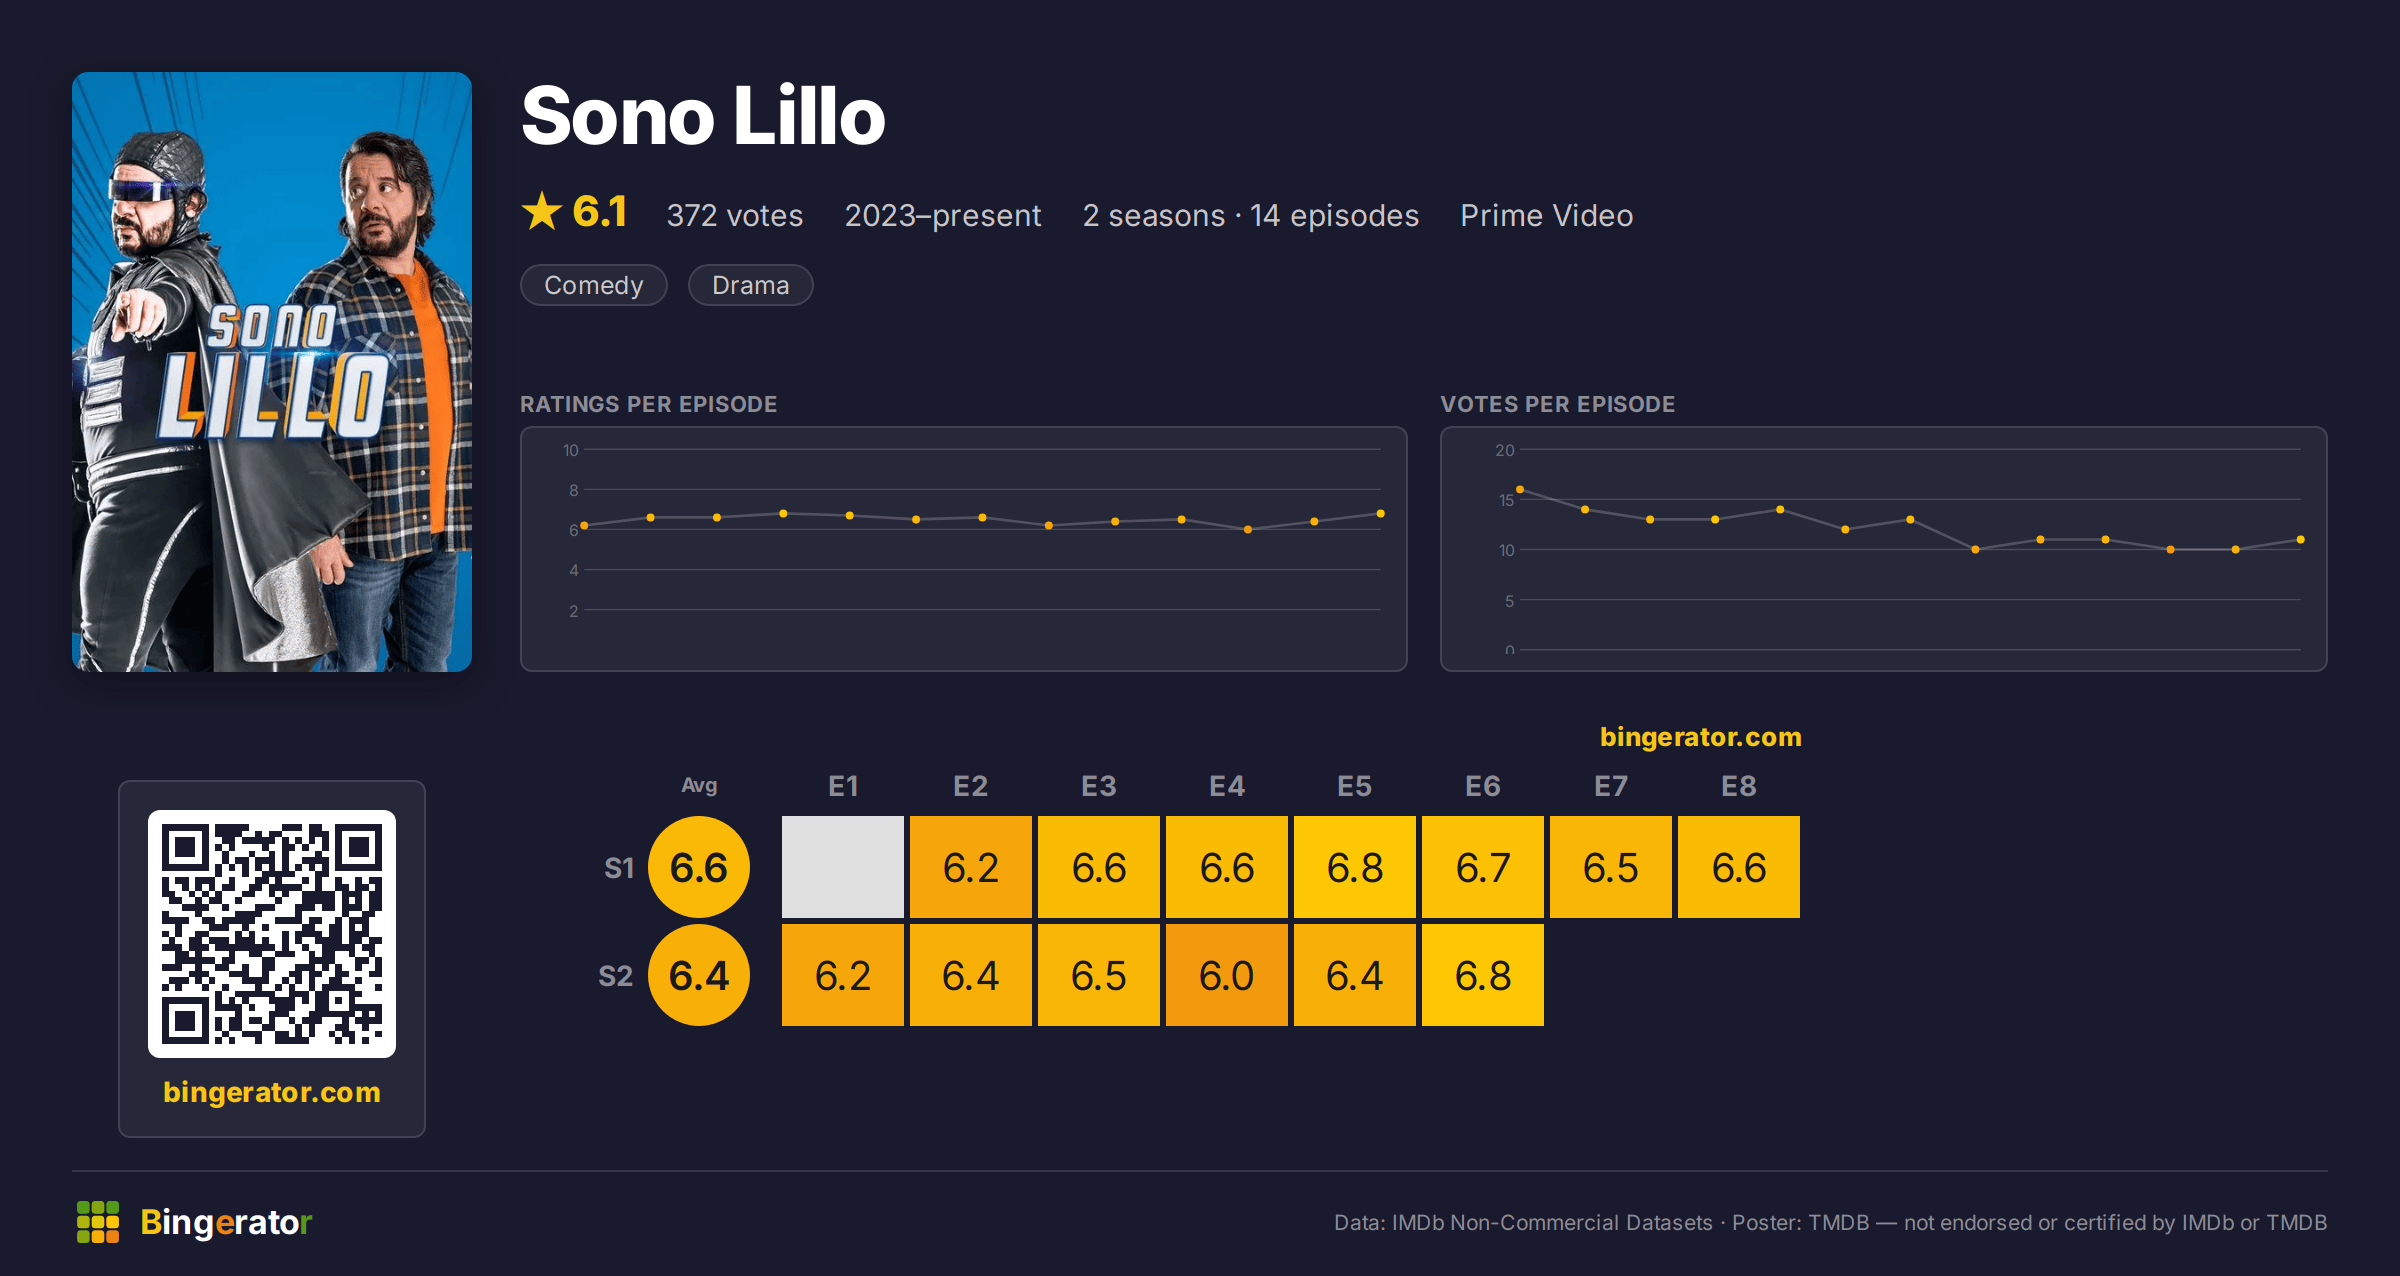Click the E8 column header
Screen dimensions: 2400x1276
click(1739, 786)
